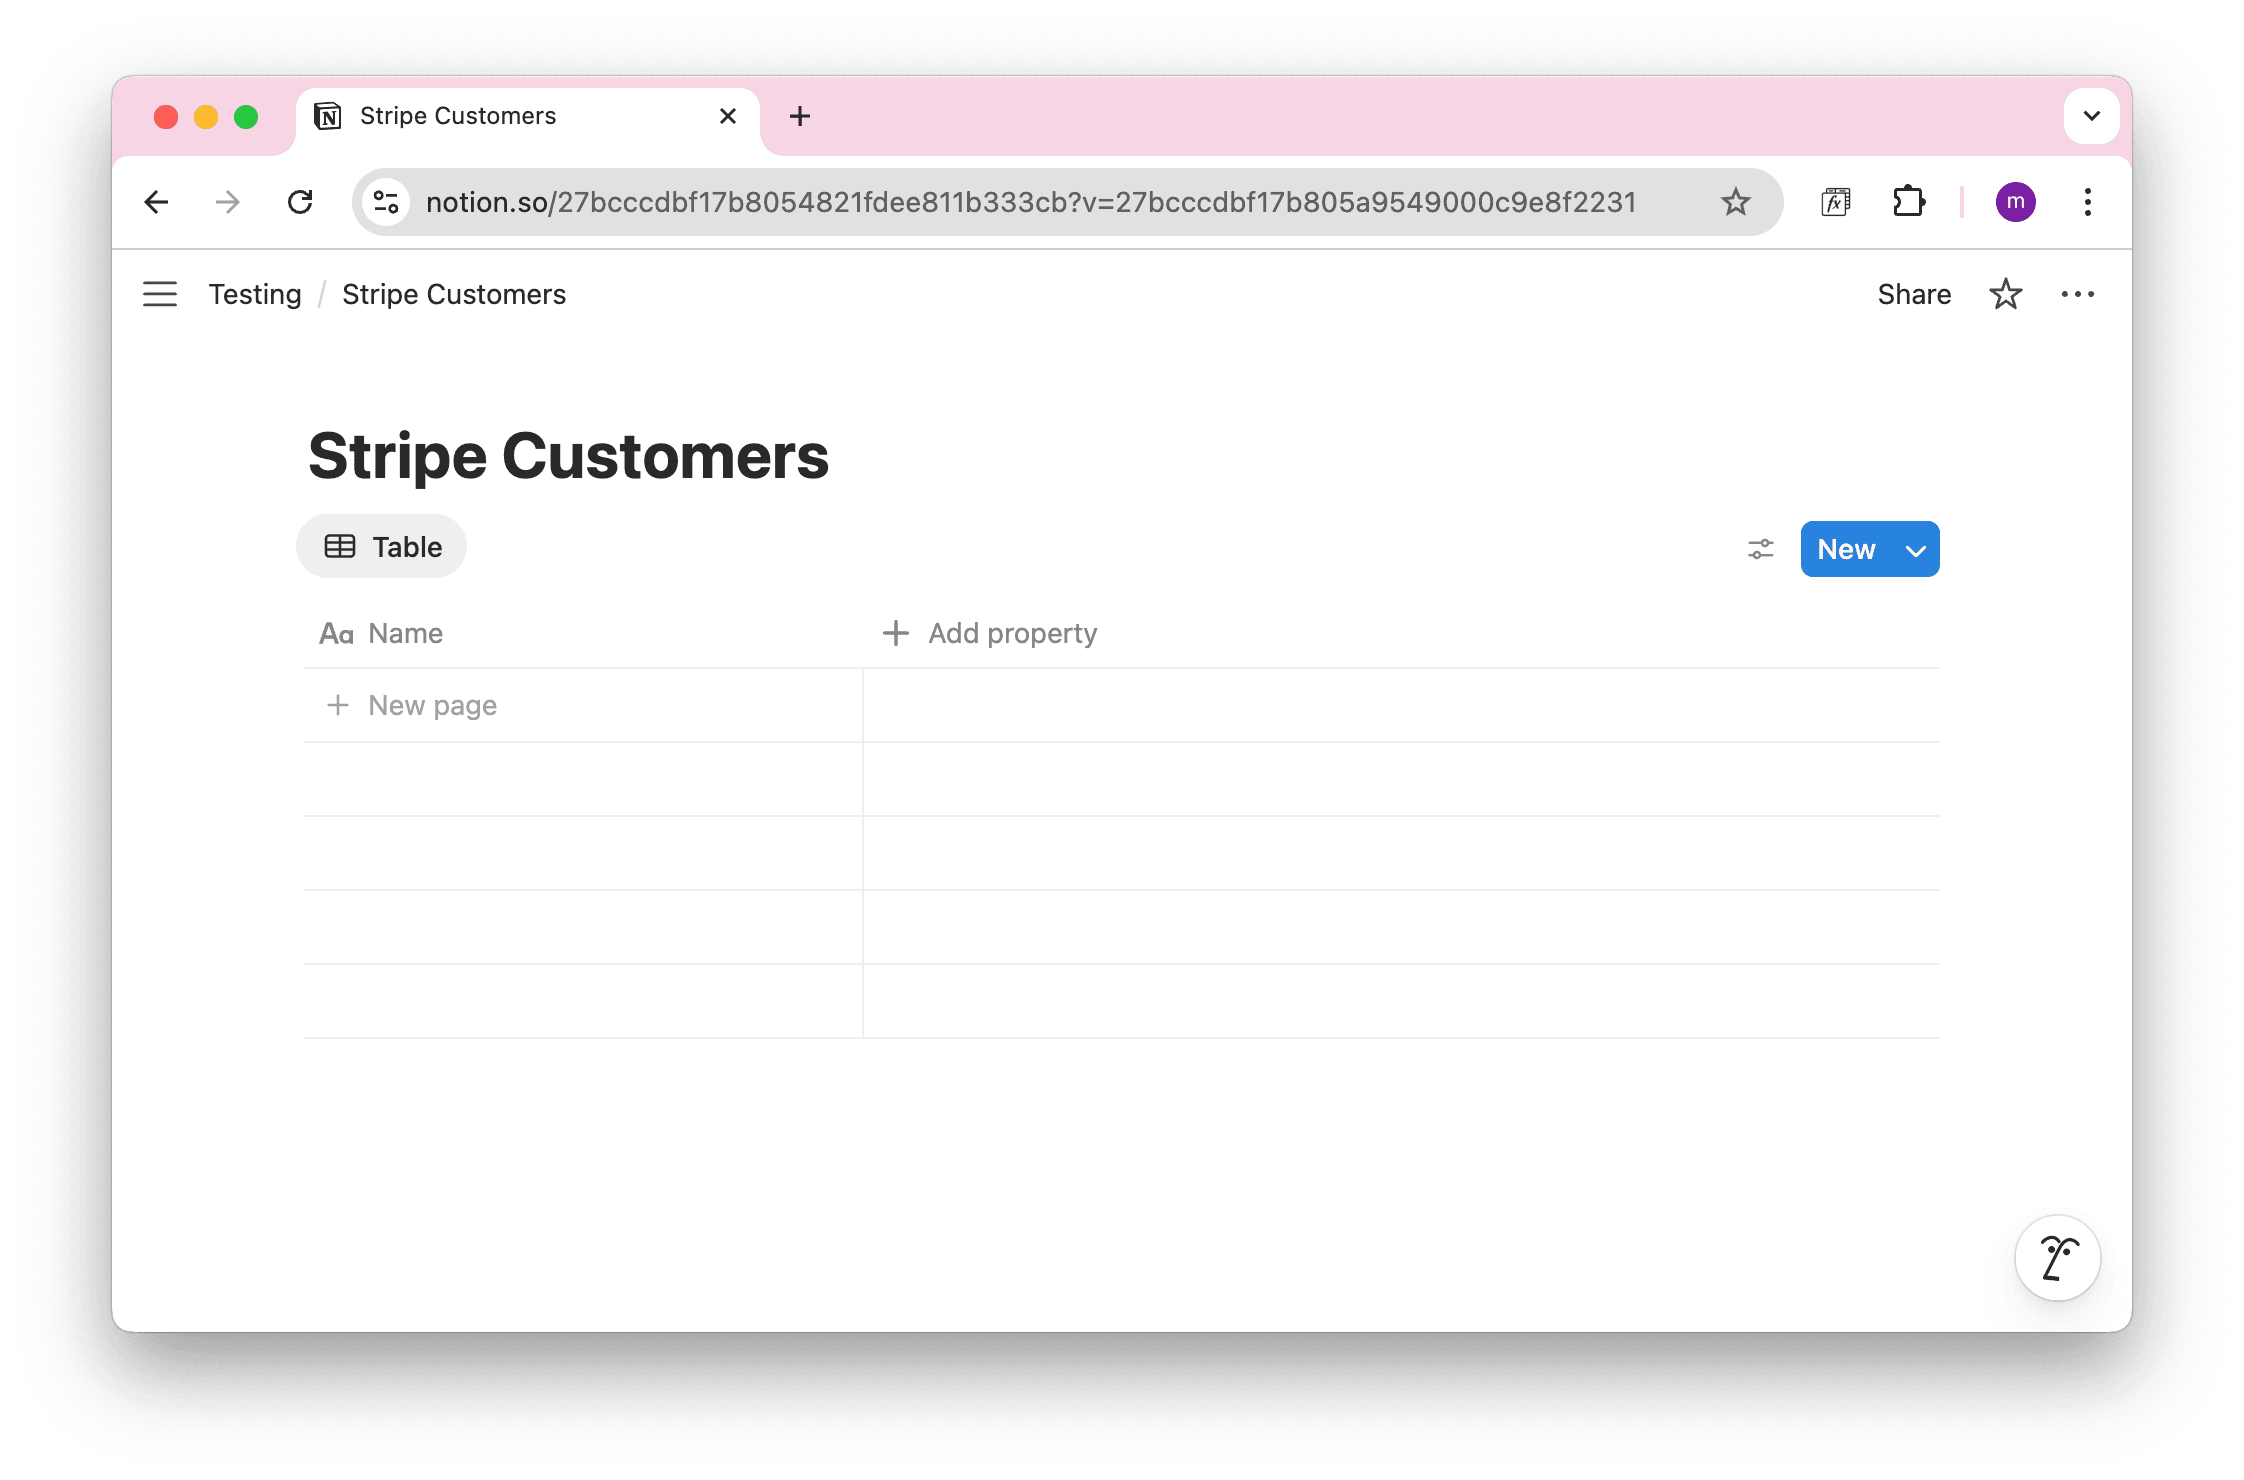
Task: Reload the current page
Action: (x=300, y=203)
